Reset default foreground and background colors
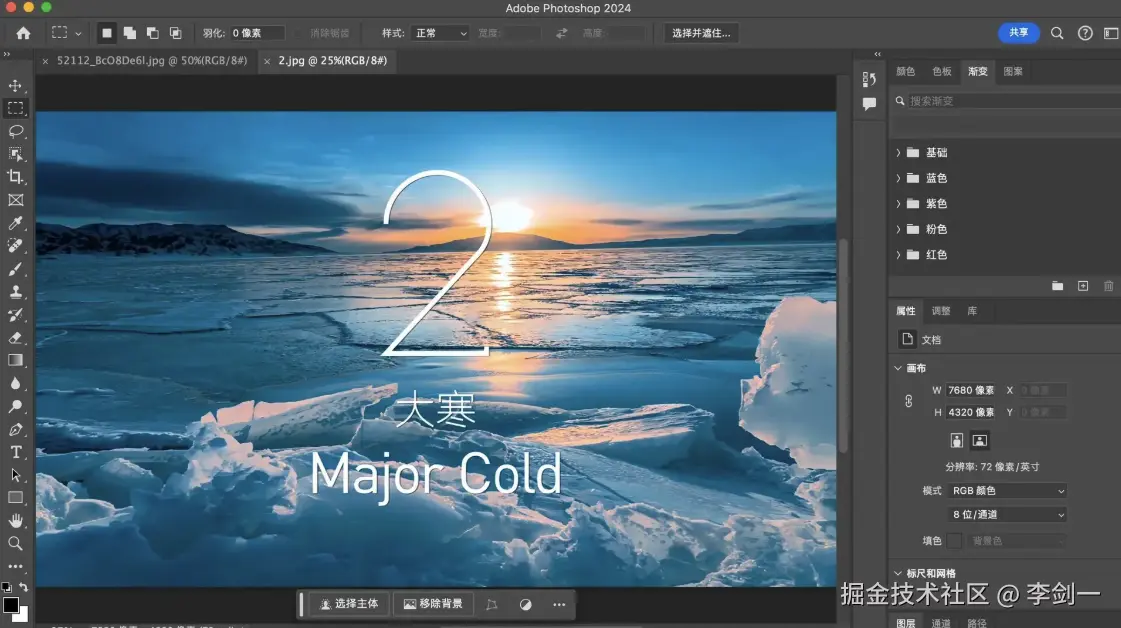 point(6,587)
